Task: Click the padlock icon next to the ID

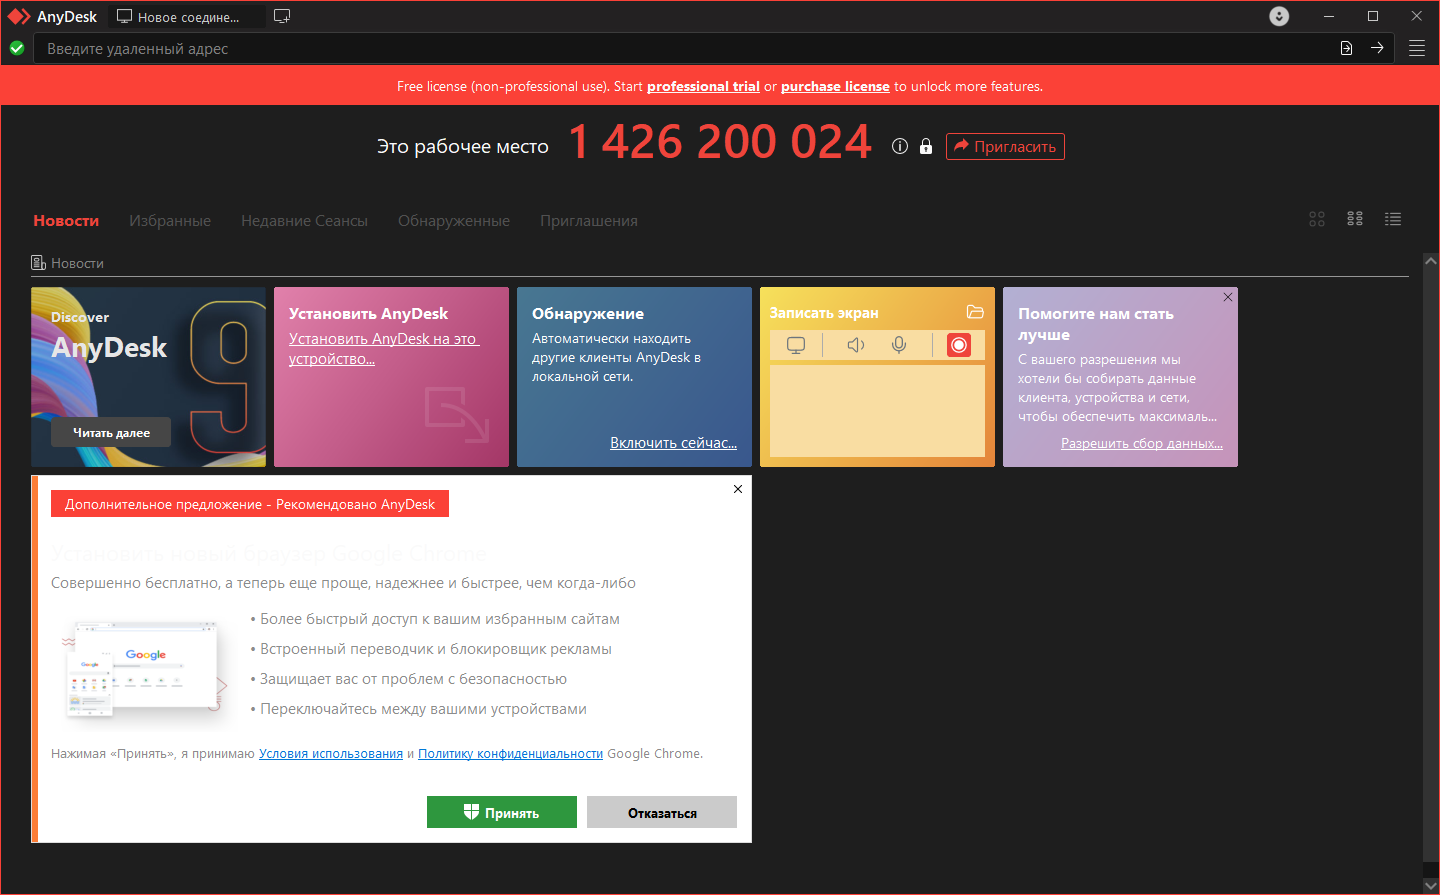Action: 926,146
